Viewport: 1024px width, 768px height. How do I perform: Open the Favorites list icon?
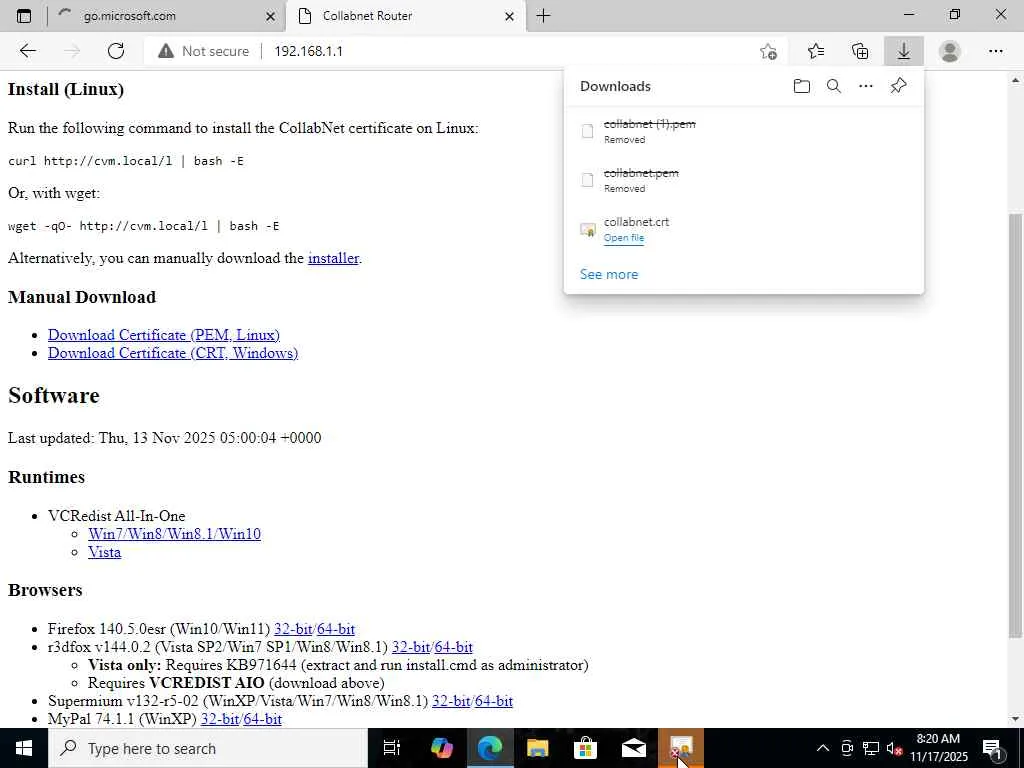816,51
